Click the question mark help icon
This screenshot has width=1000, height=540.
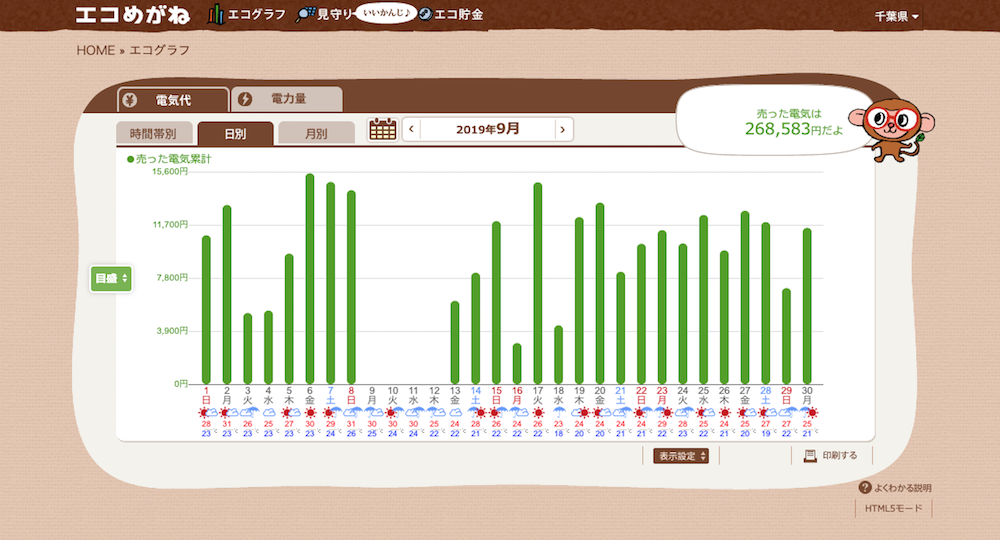(x=865, y=487)
